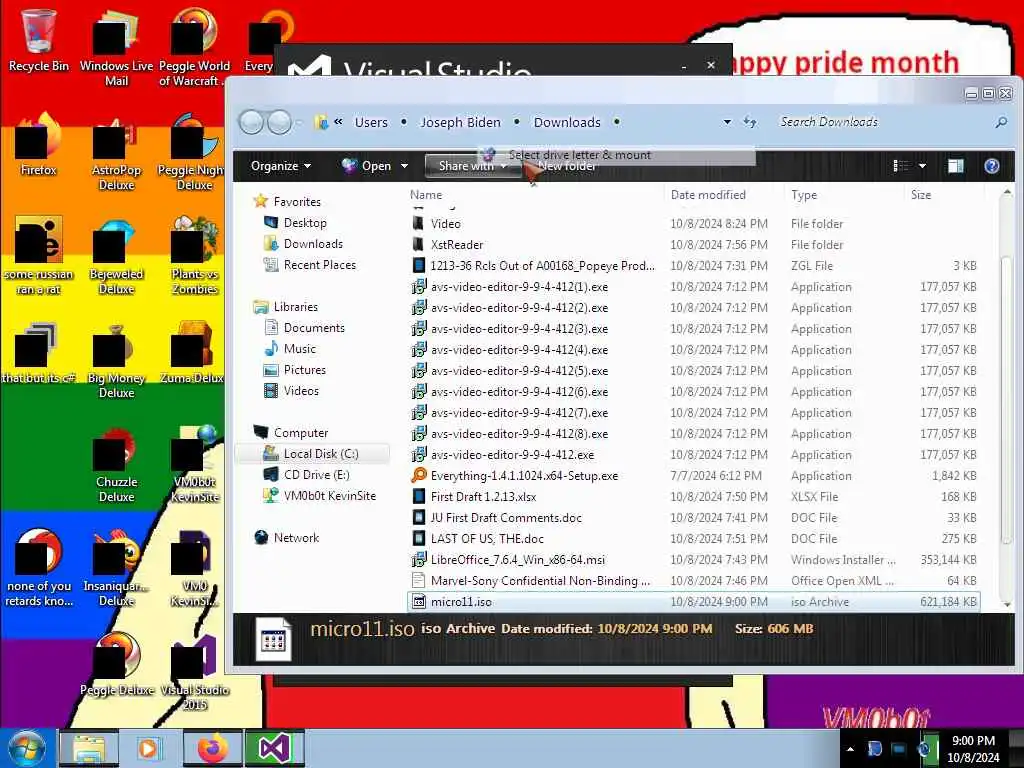1024x768 pixels.
Task: Sort by the Size column header
Action: [x=921, y=195]
